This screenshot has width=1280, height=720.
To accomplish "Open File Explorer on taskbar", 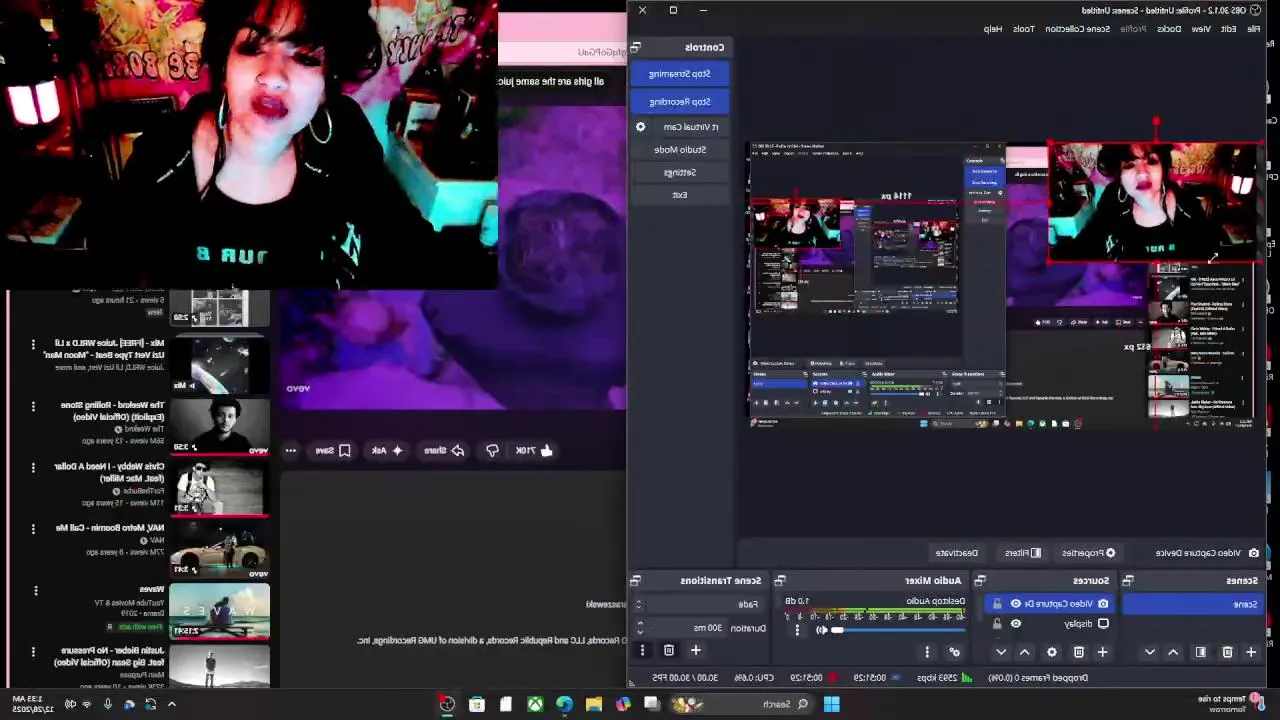I will [x=594, y=704].
